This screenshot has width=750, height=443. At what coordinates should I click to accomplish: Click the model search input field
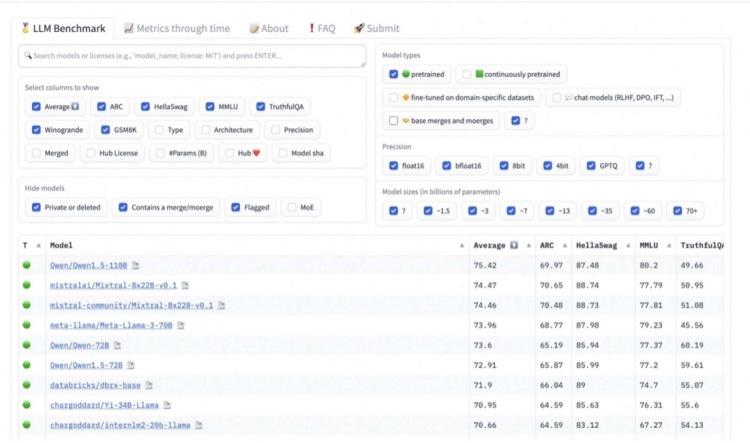192,56
